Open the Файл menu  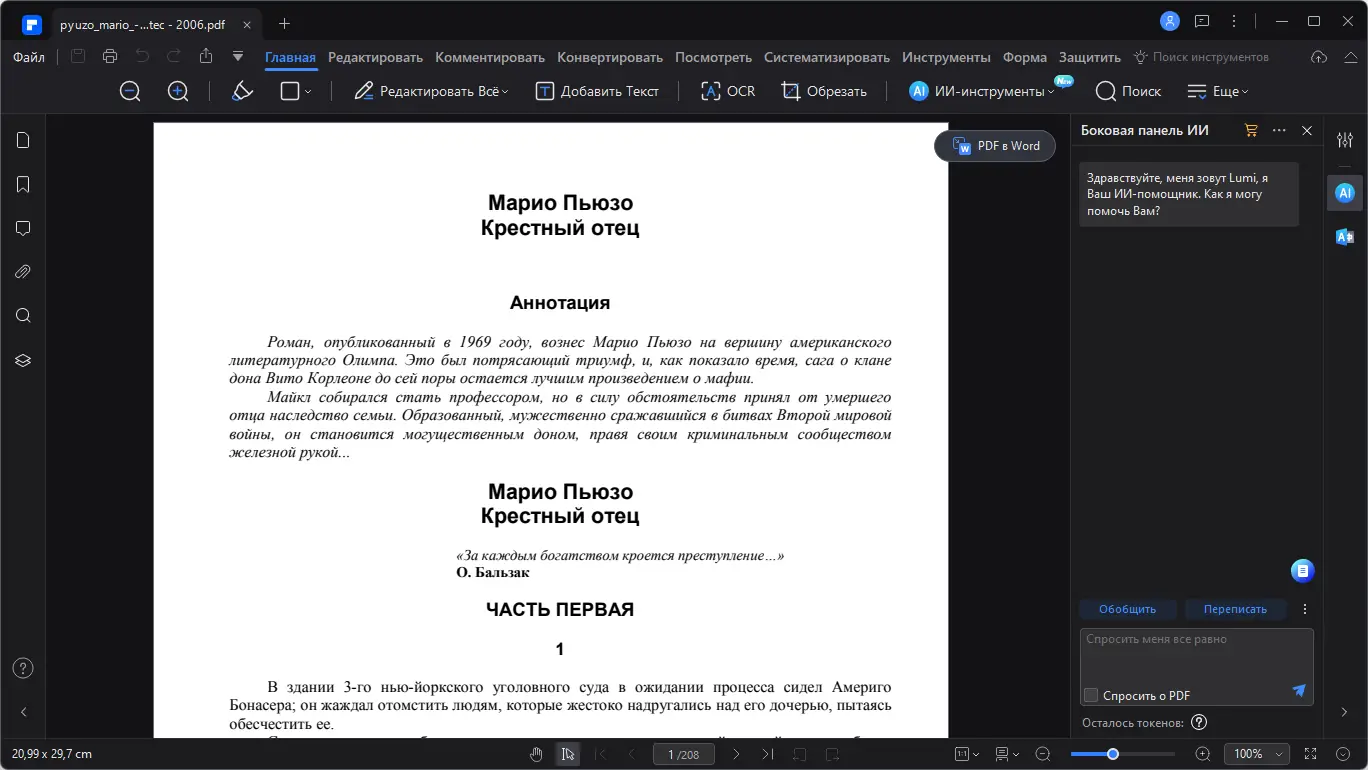coord(28,57)
